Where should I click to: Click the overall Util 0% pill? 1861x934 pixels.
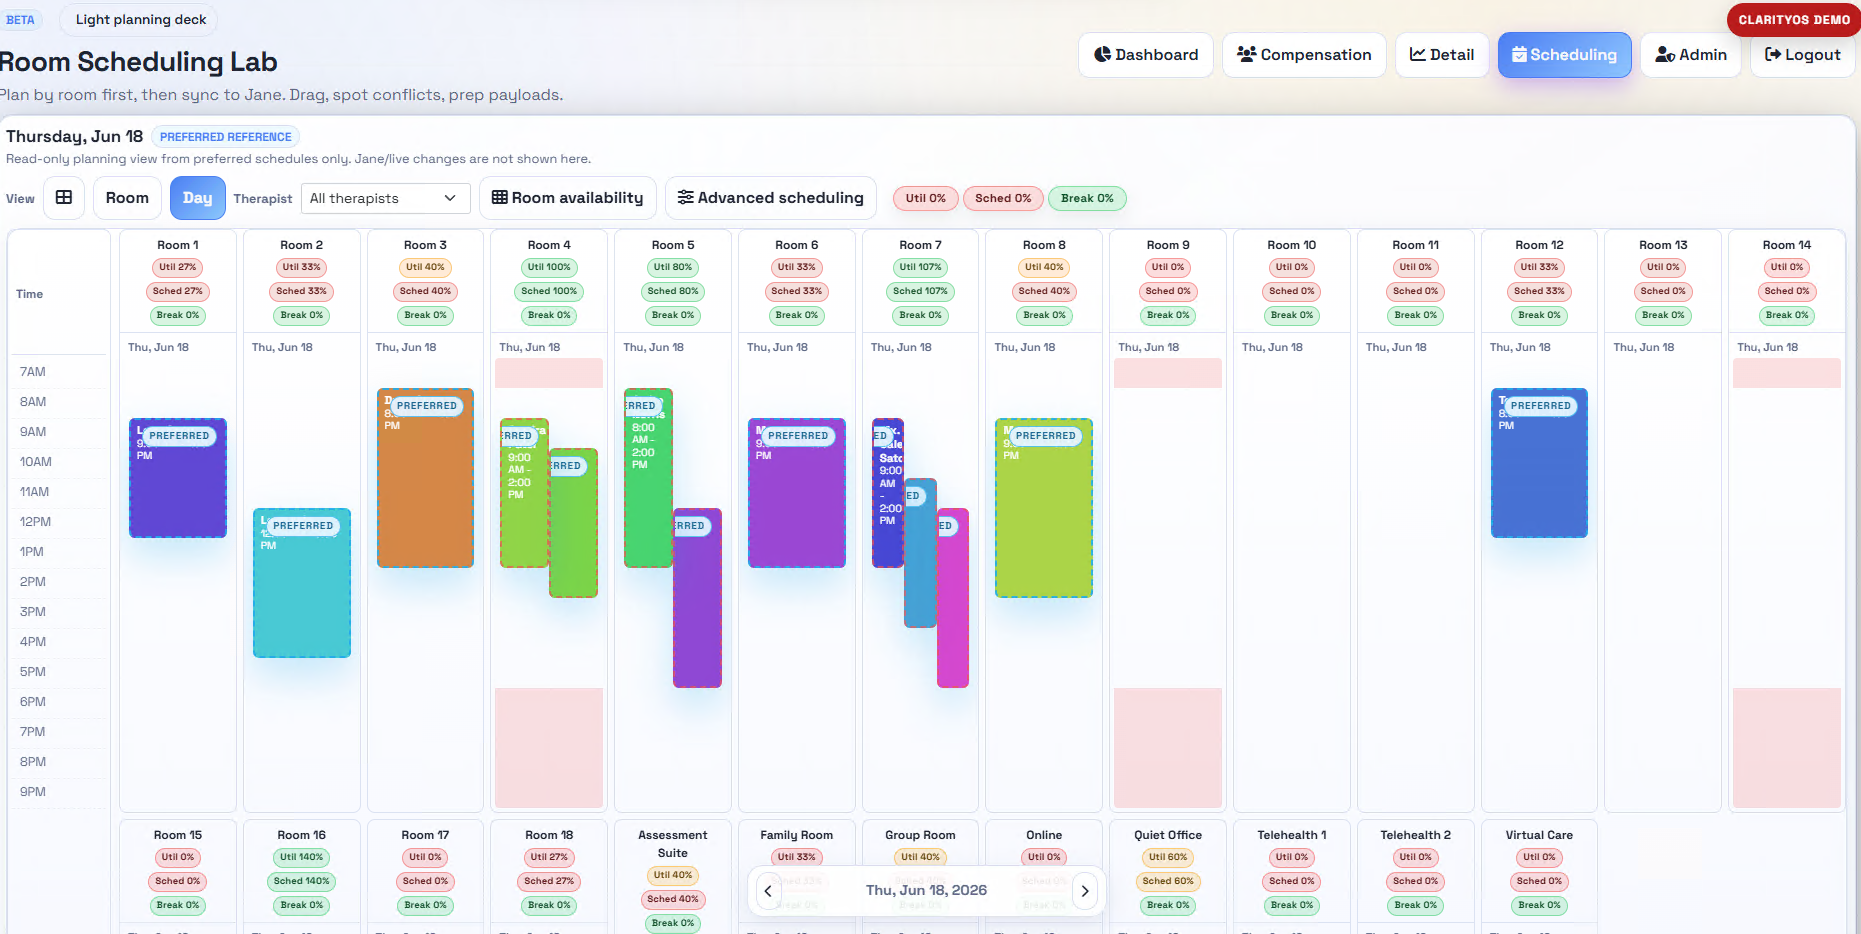(926, 198)
